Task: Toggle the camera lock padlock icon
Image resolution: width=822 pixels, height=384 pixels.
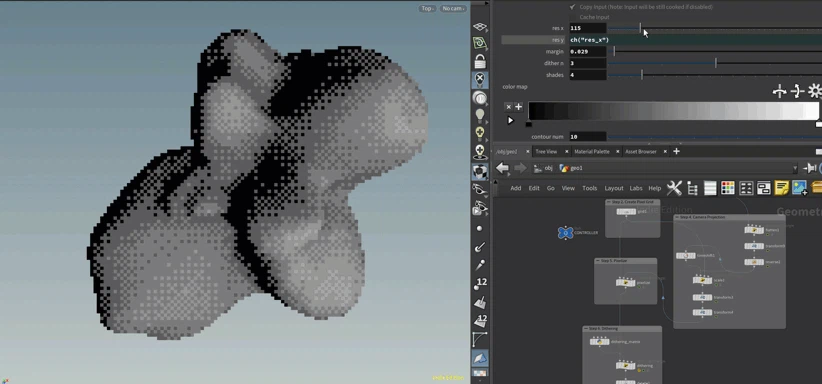Action: pyautogui.click(x=480, y=61)
